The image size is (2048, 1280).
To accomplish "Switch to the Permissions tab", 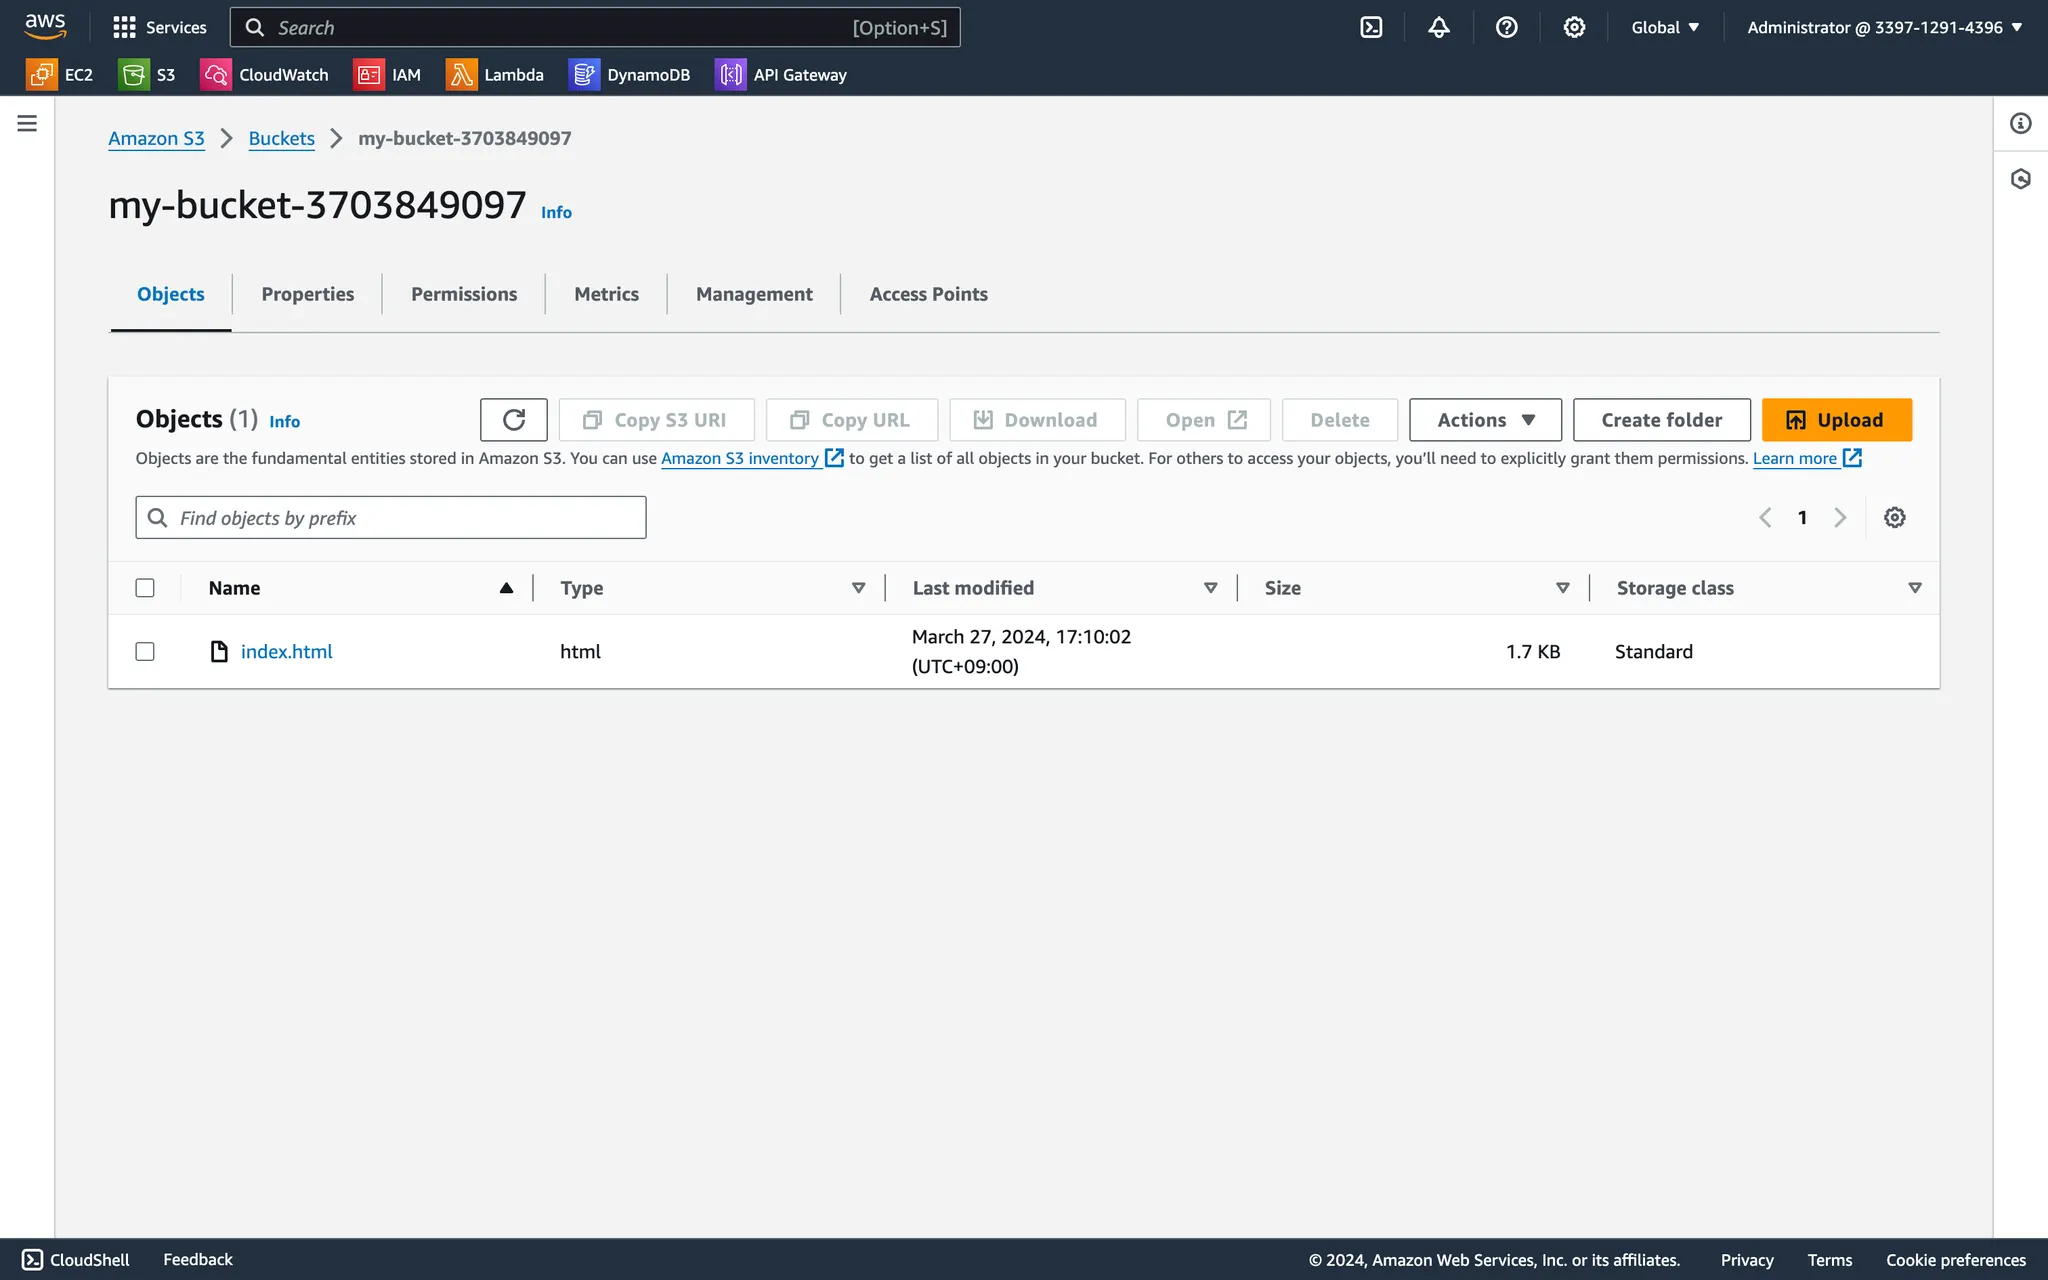I will click(464, 294).
